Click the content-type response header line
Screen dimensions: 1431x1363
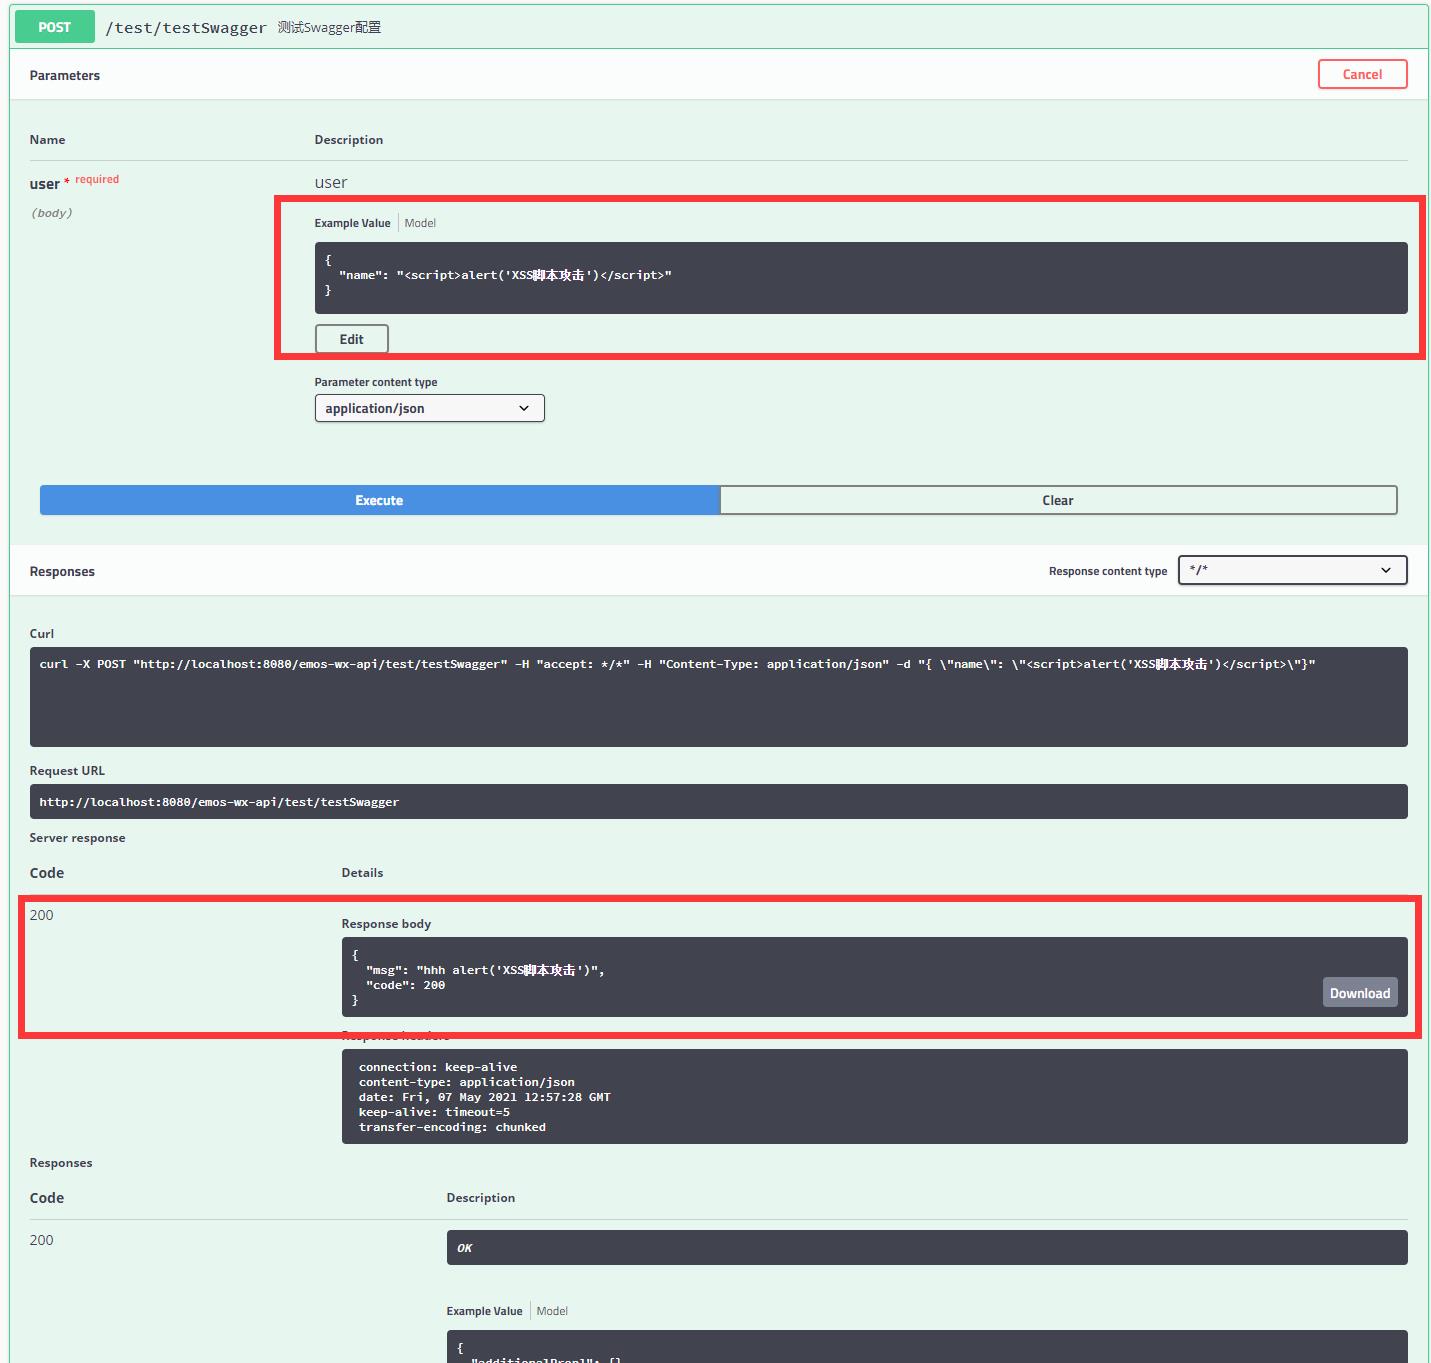(x=467, y=1082)
